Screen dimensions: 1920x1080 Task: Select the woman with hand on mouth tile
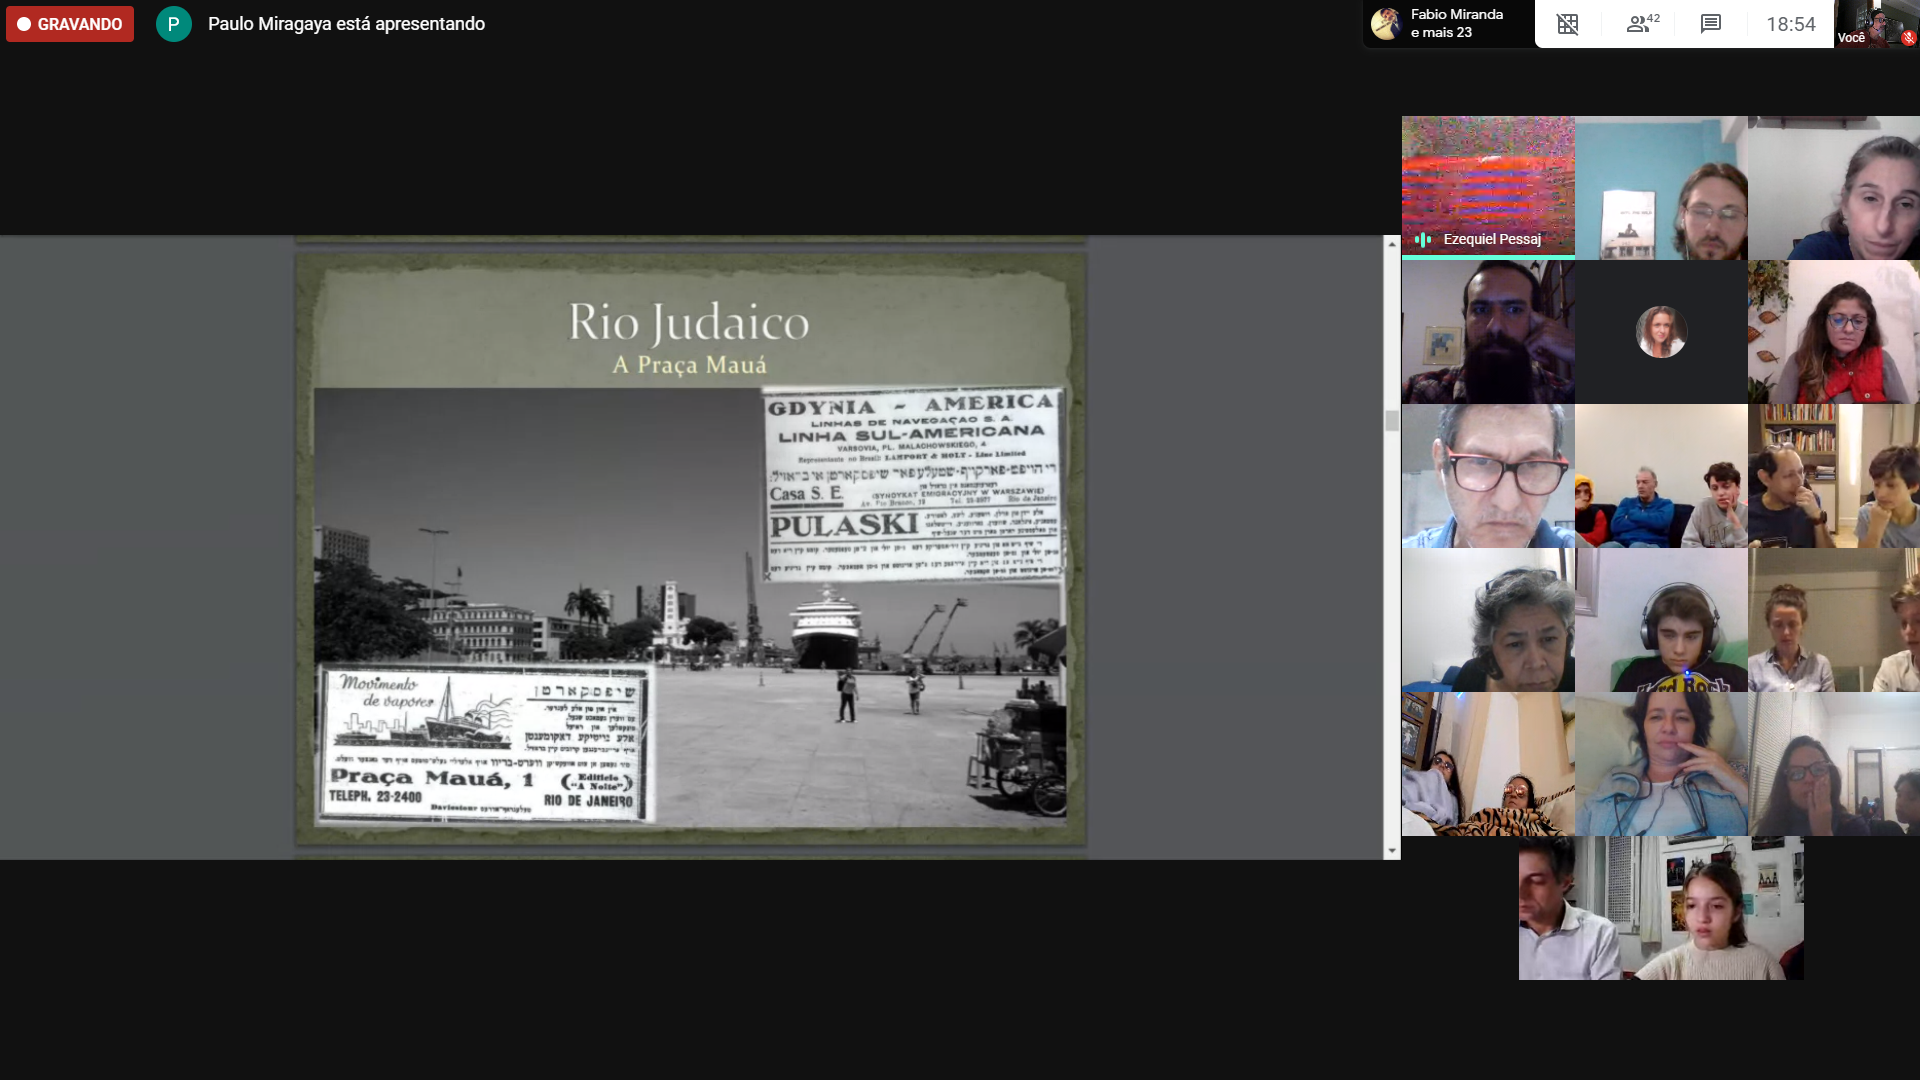[x=1834, y=764]
